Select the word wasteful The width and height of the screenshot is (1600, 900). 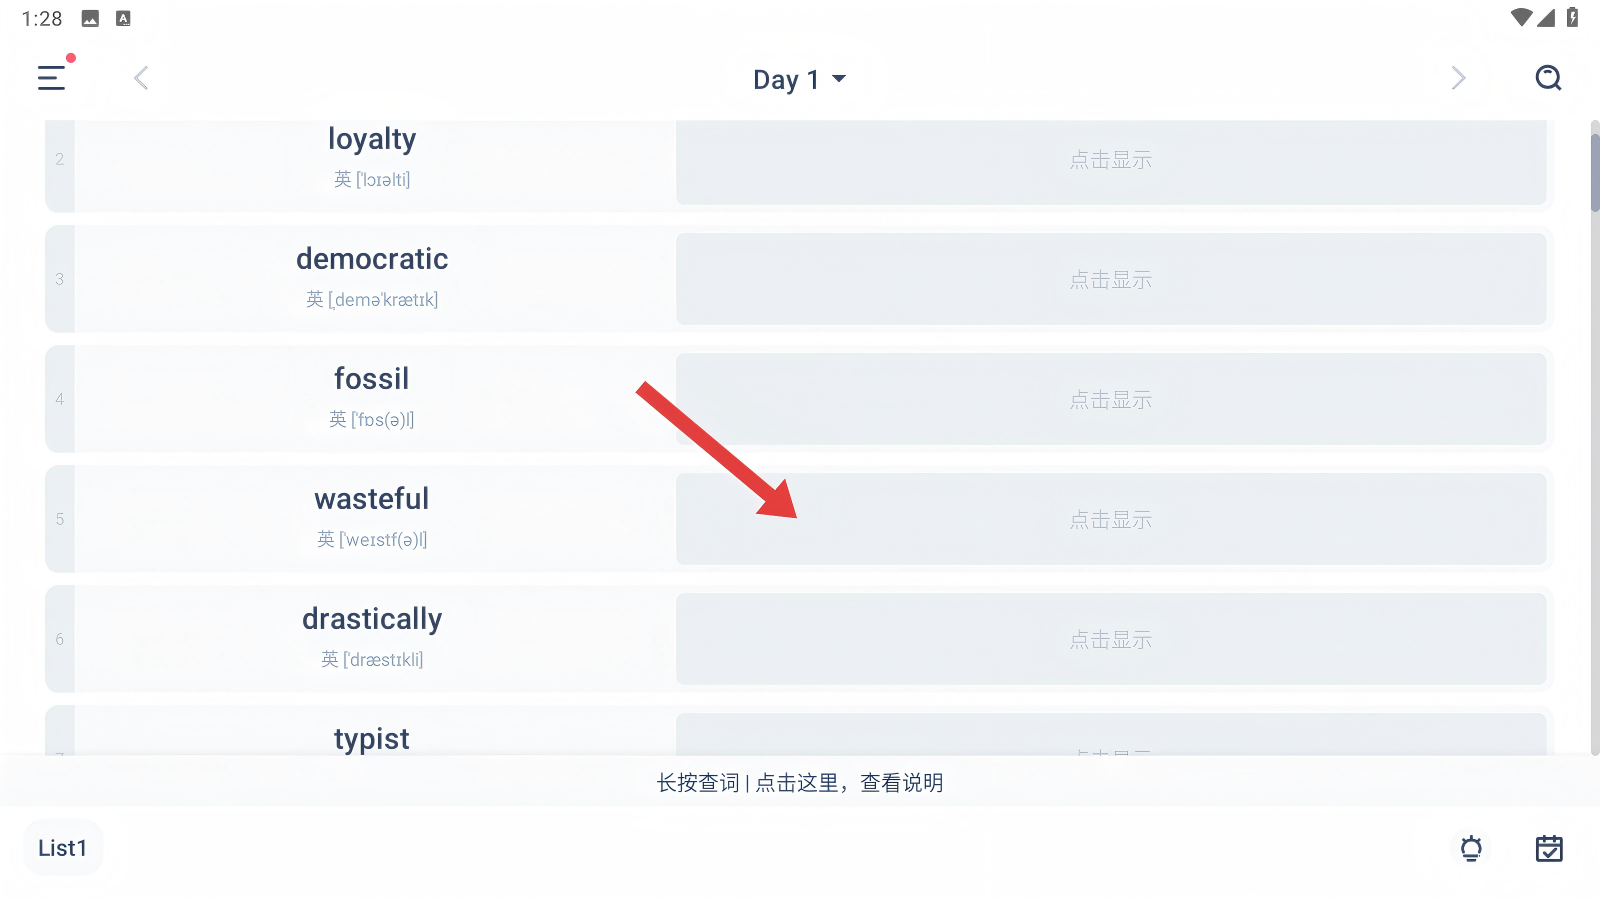pyautogui.click(x=372, y=499)
